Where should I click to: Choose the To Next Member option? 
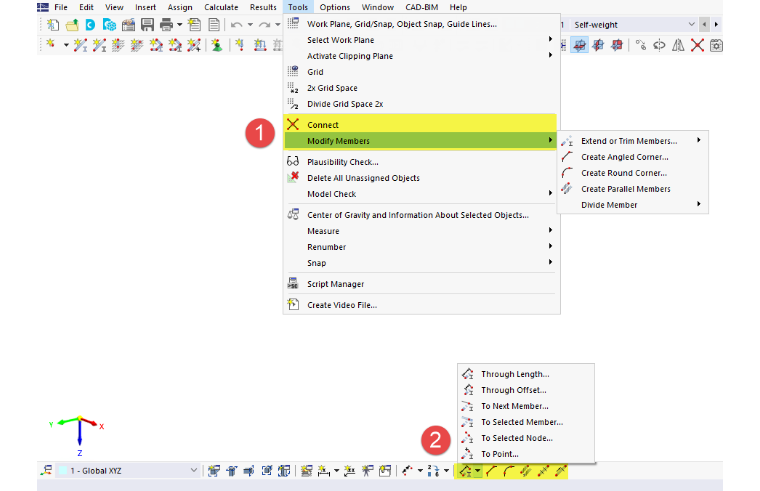click(525, 406)
